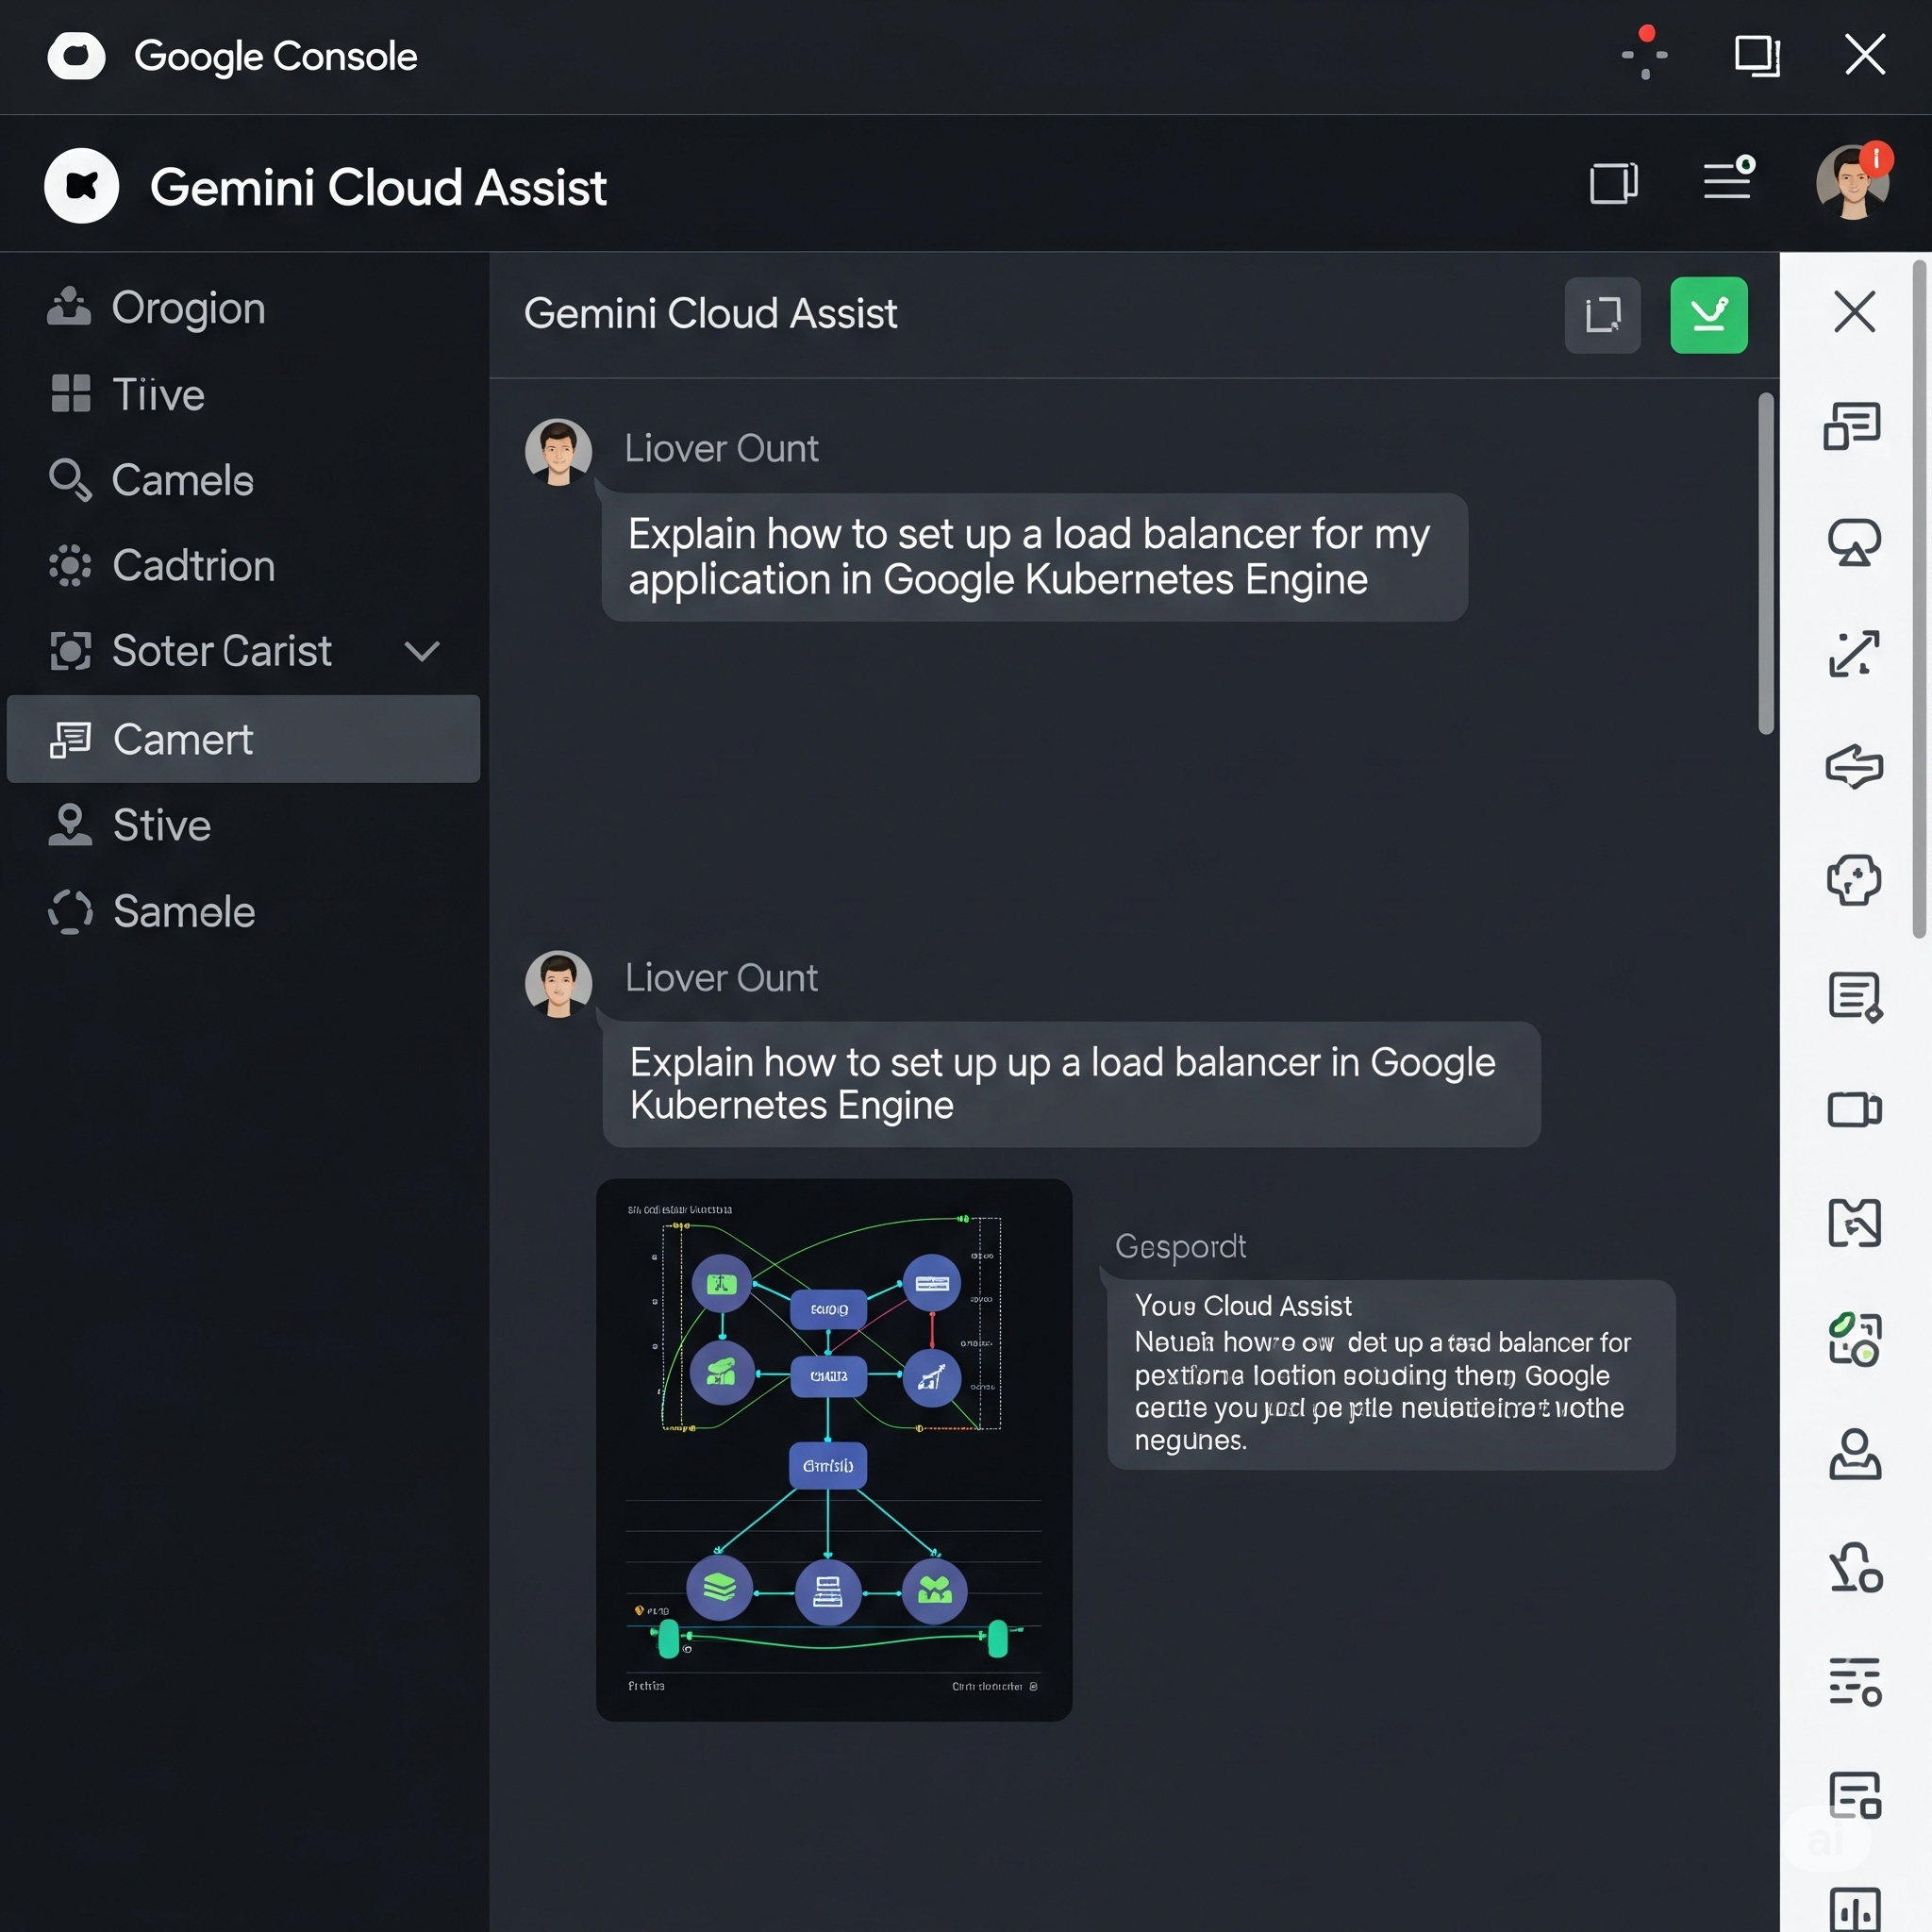Click the person icon in right rail

(1855, 1454)
